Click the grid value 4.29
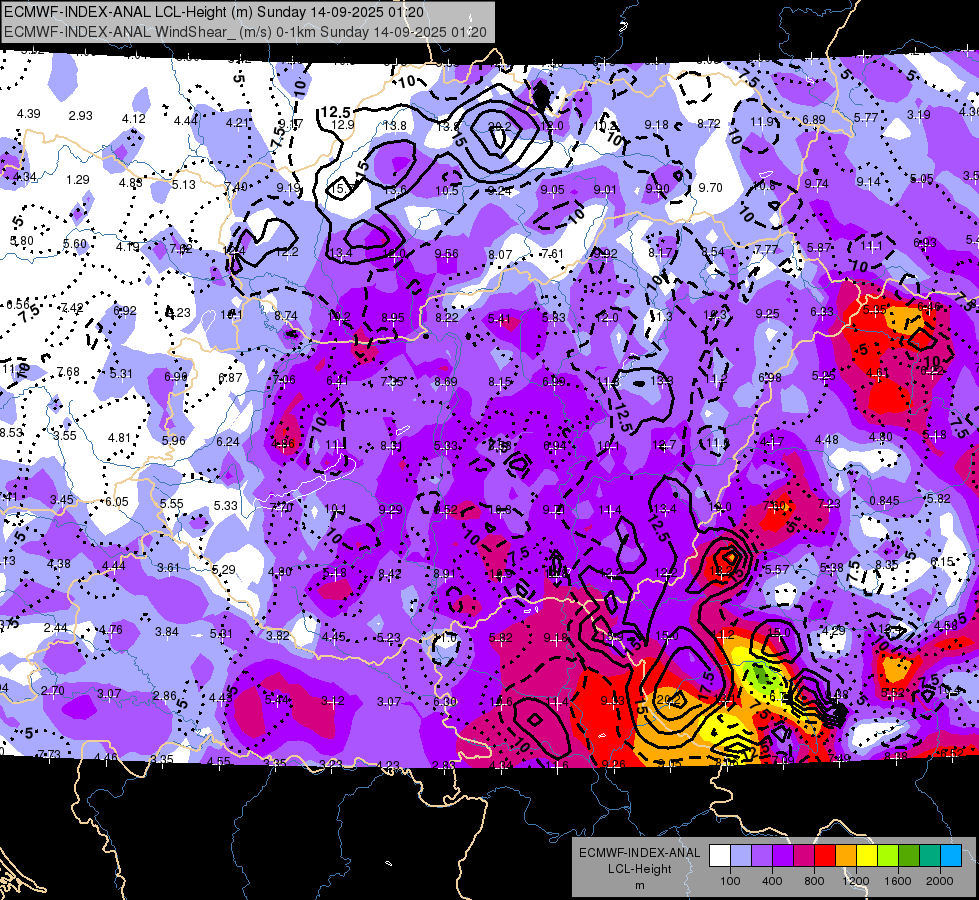The width and height of the screenshot is (979, 900). click(834, 630)
